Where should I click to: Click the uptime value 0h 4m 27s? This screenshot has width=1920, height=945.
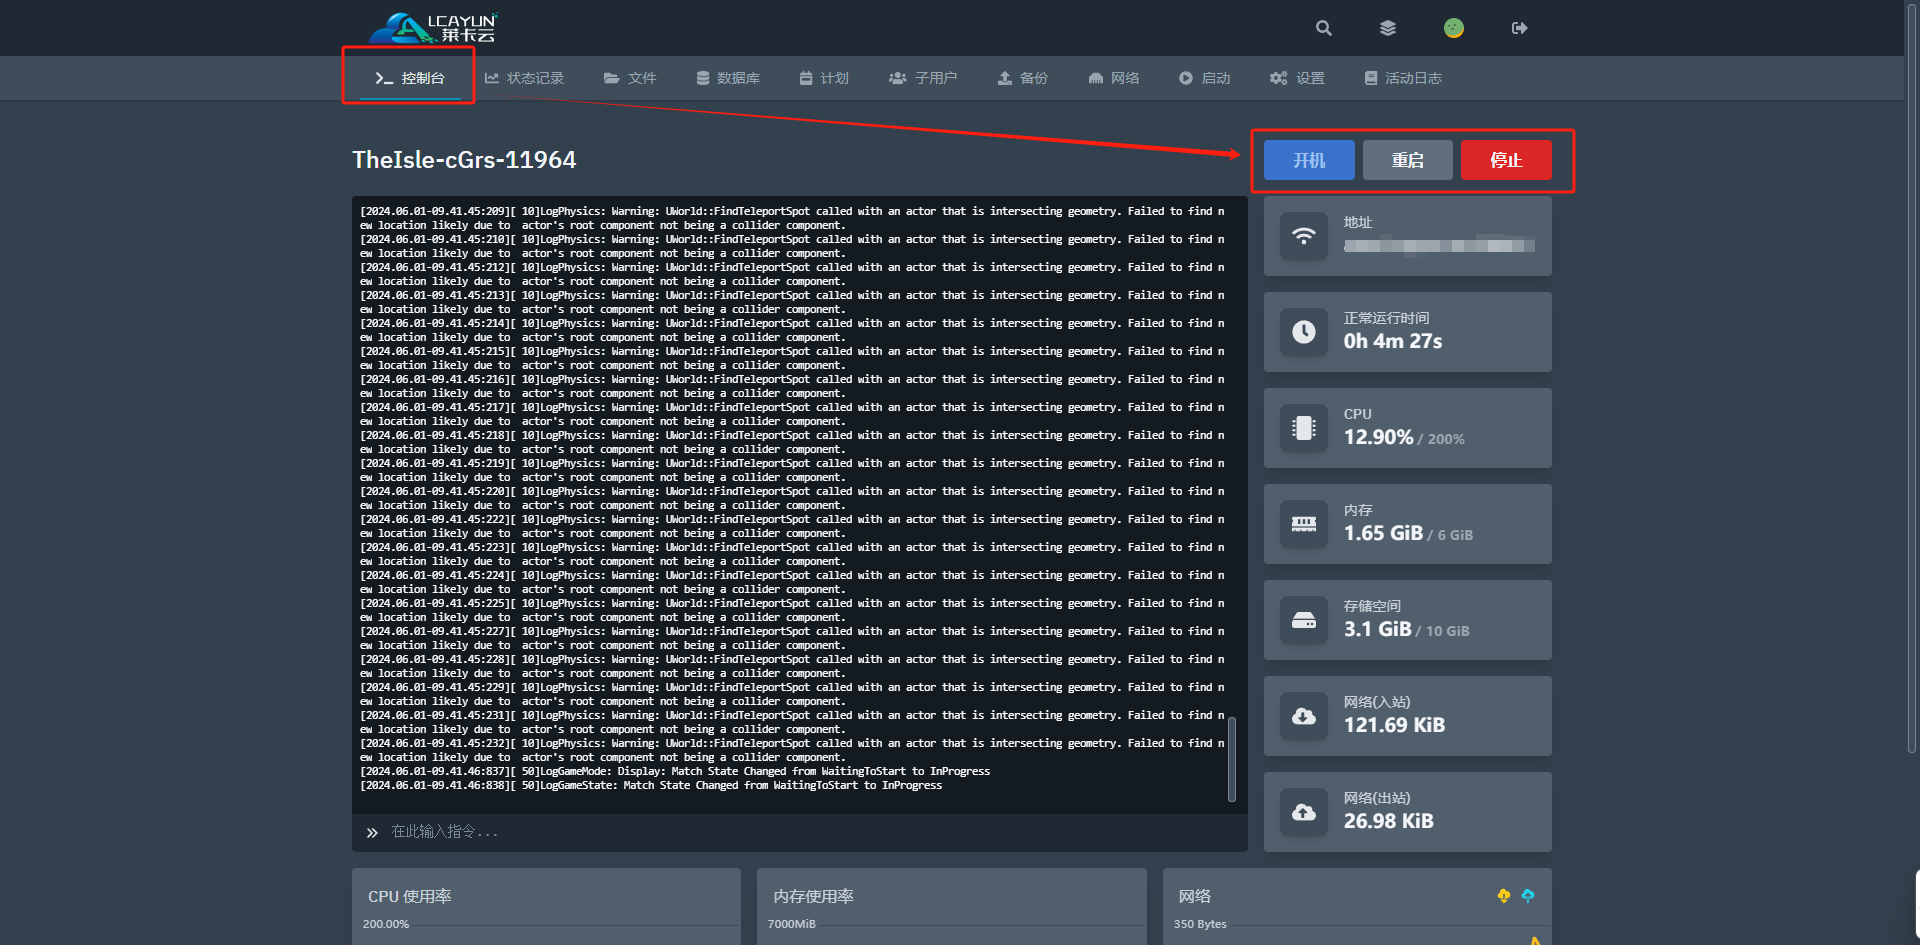1393,341
